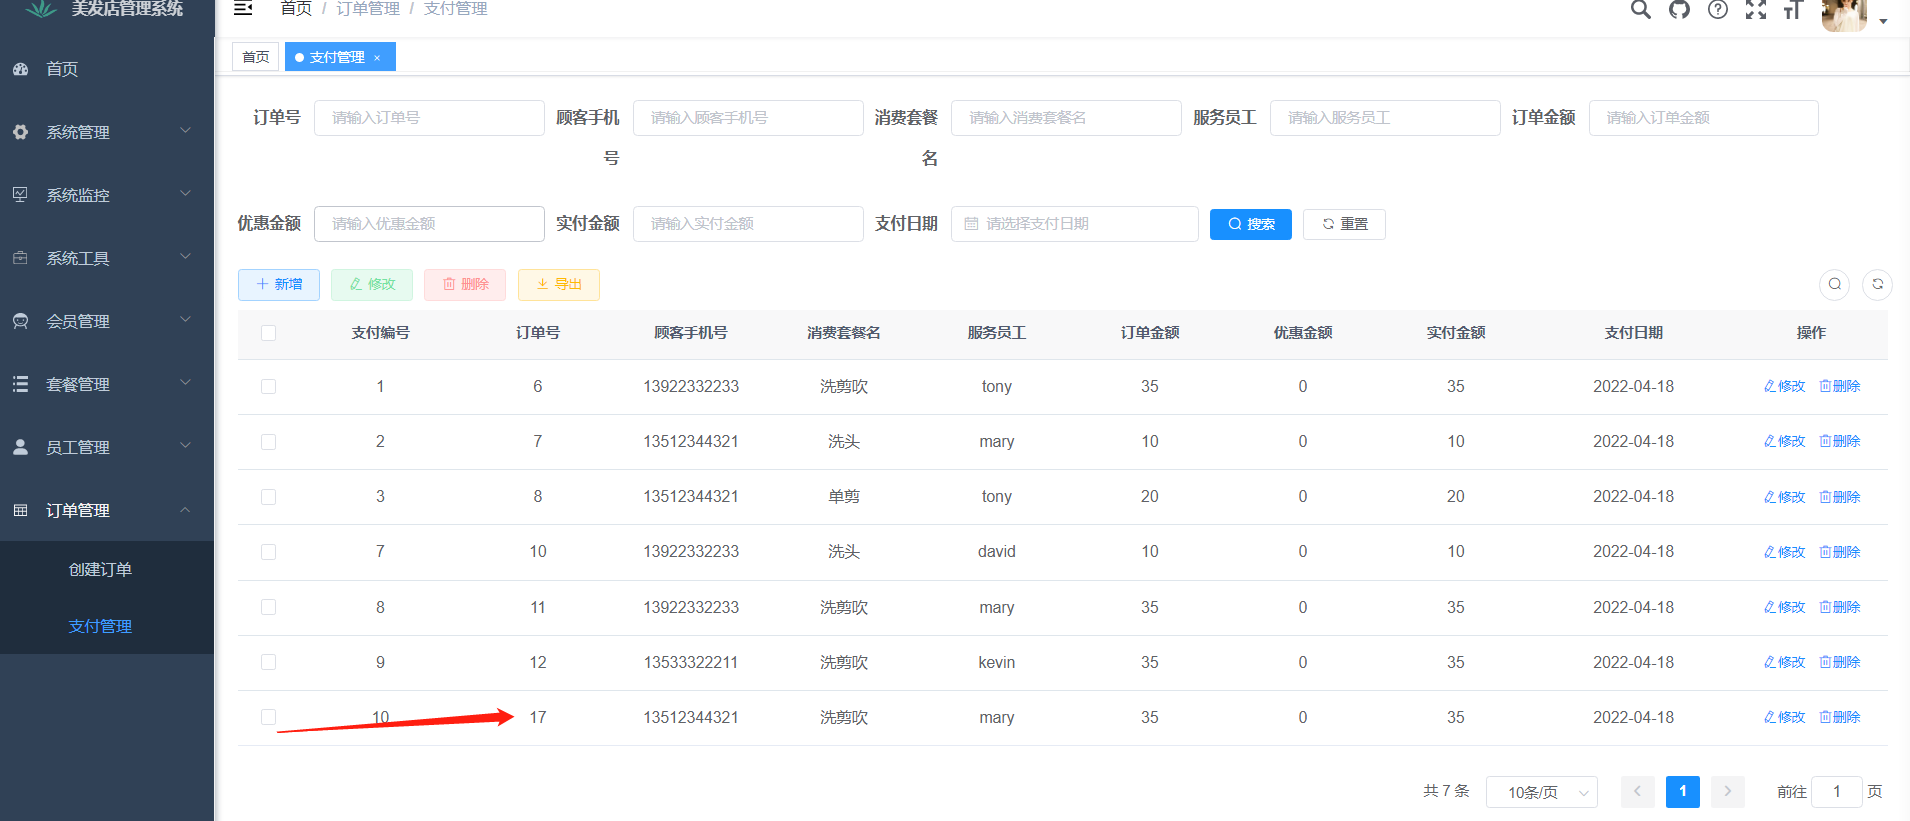1910x821 pixels.
Task: Select all rows header checkbox
Action: click(268, 333)
